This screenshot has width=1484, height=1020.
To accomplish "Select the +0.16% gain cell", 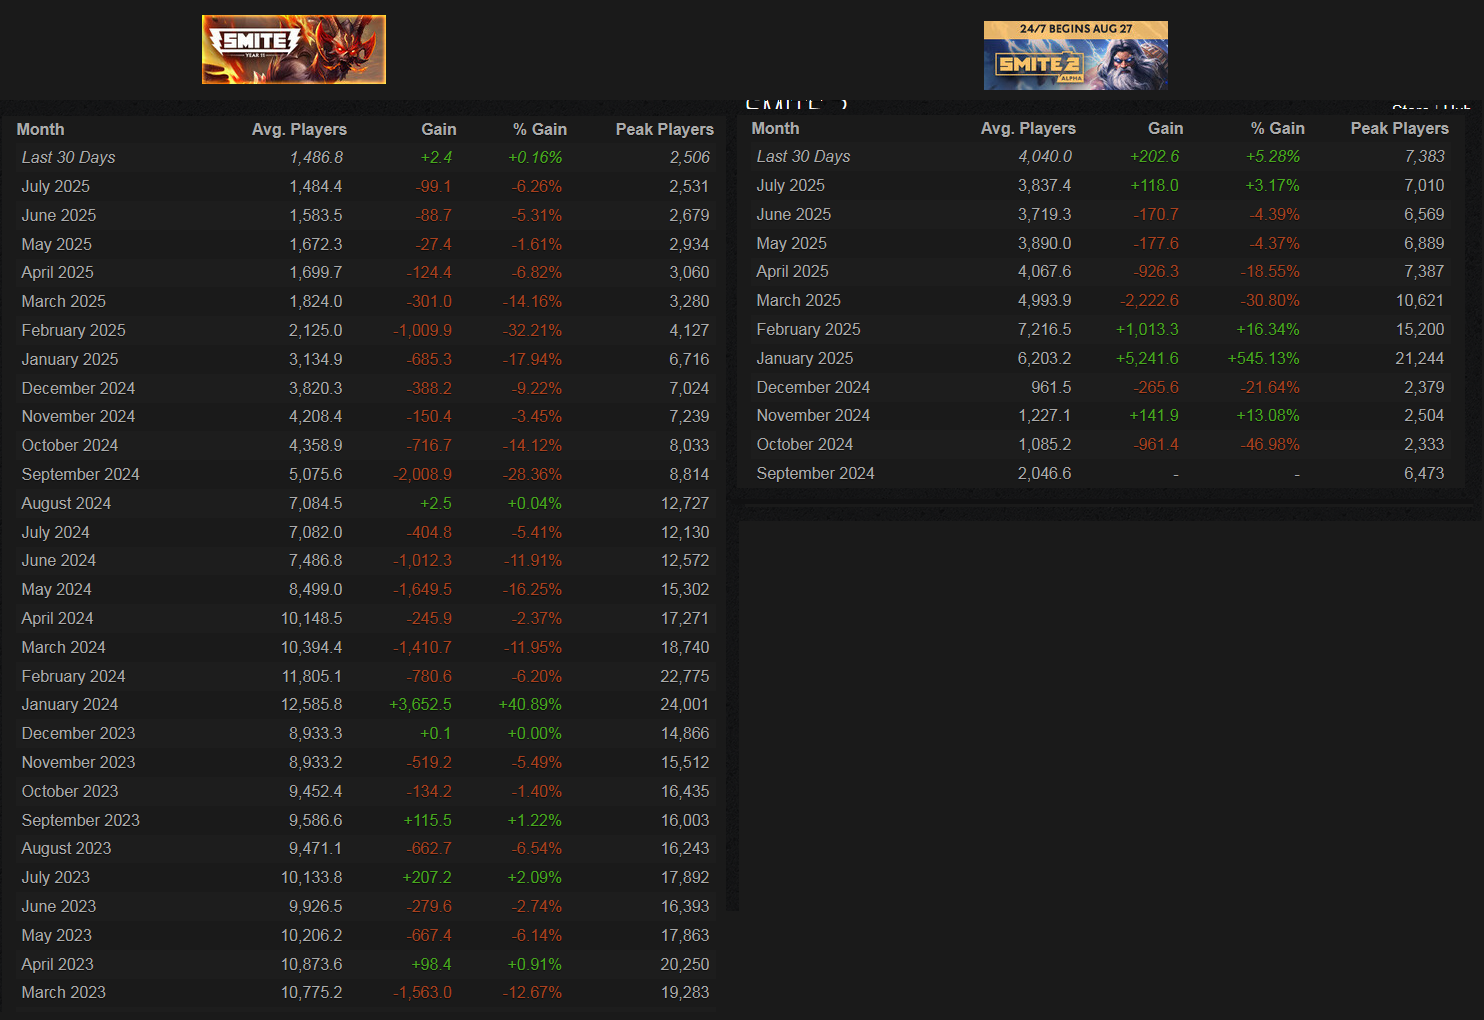I will [x=535, y=157].
